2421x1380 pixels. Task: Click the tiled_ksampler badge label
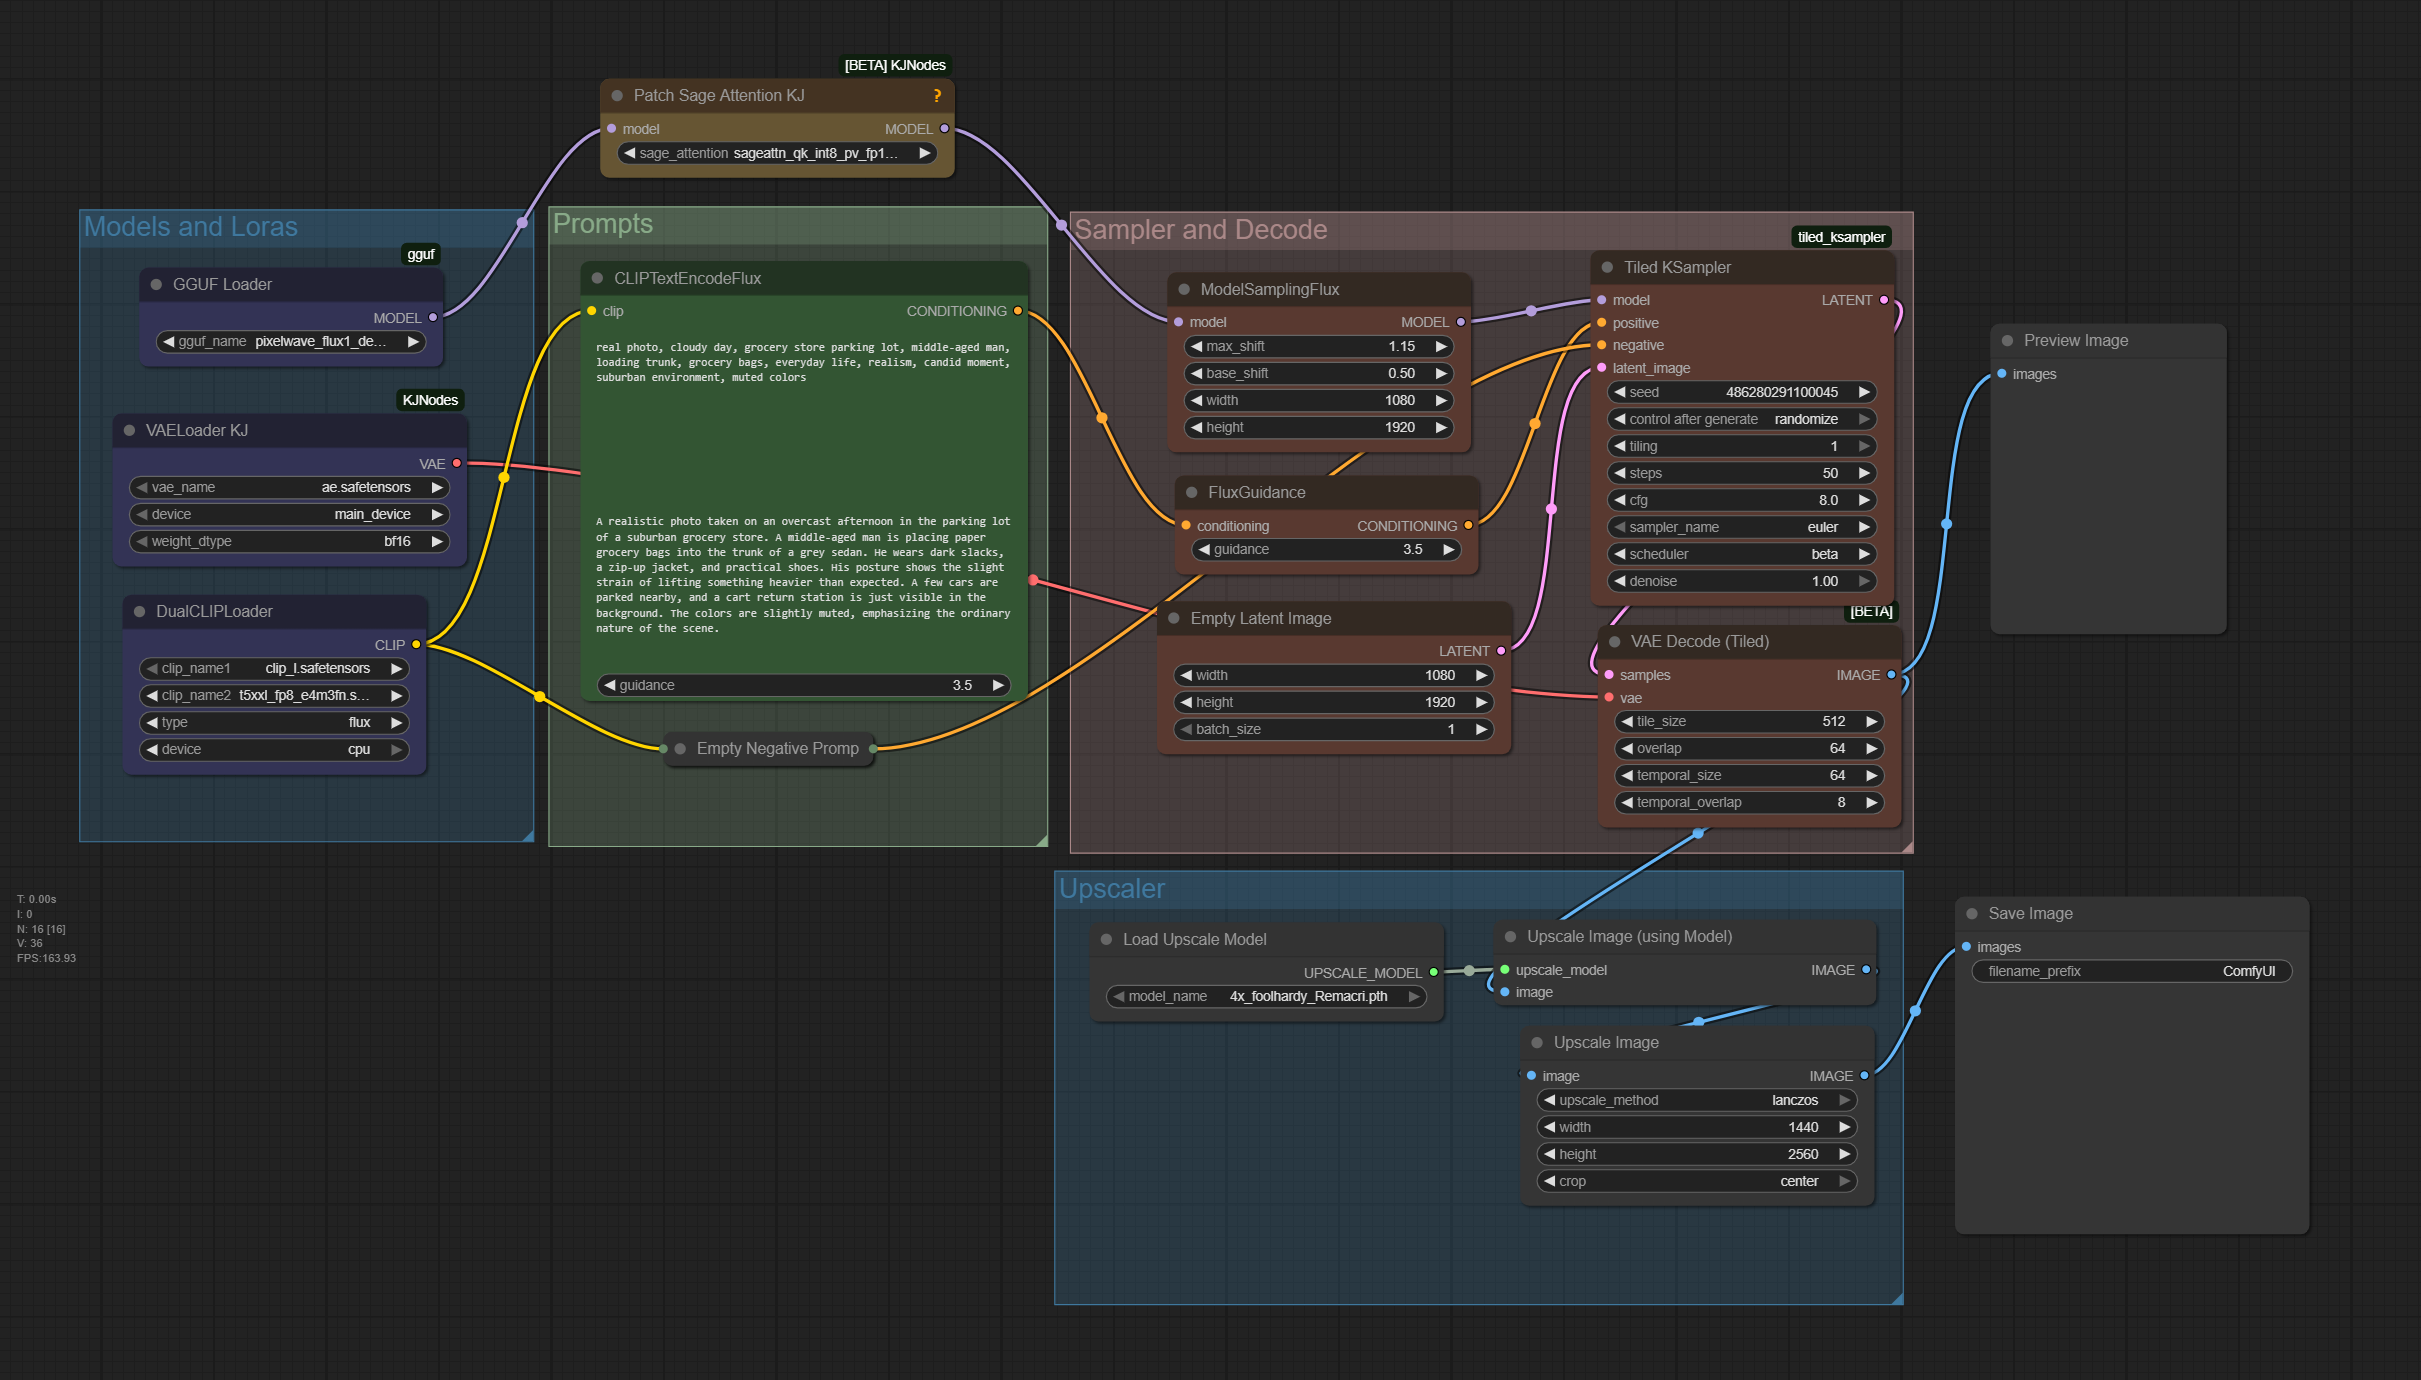click(1840, 237)
